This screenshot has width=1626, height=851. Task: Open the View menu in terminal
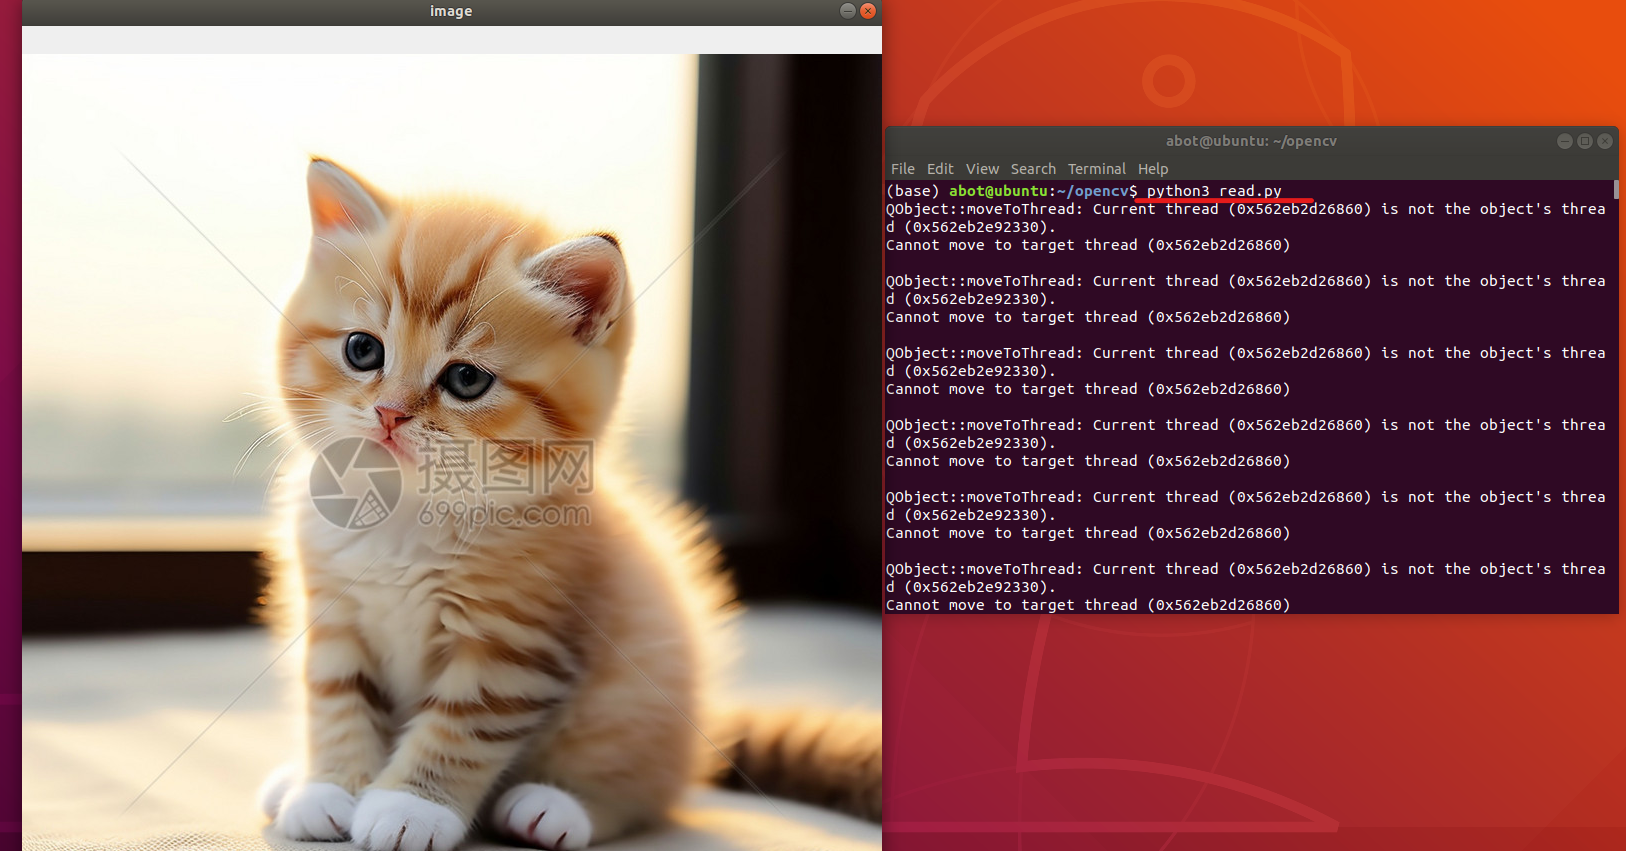982,169
